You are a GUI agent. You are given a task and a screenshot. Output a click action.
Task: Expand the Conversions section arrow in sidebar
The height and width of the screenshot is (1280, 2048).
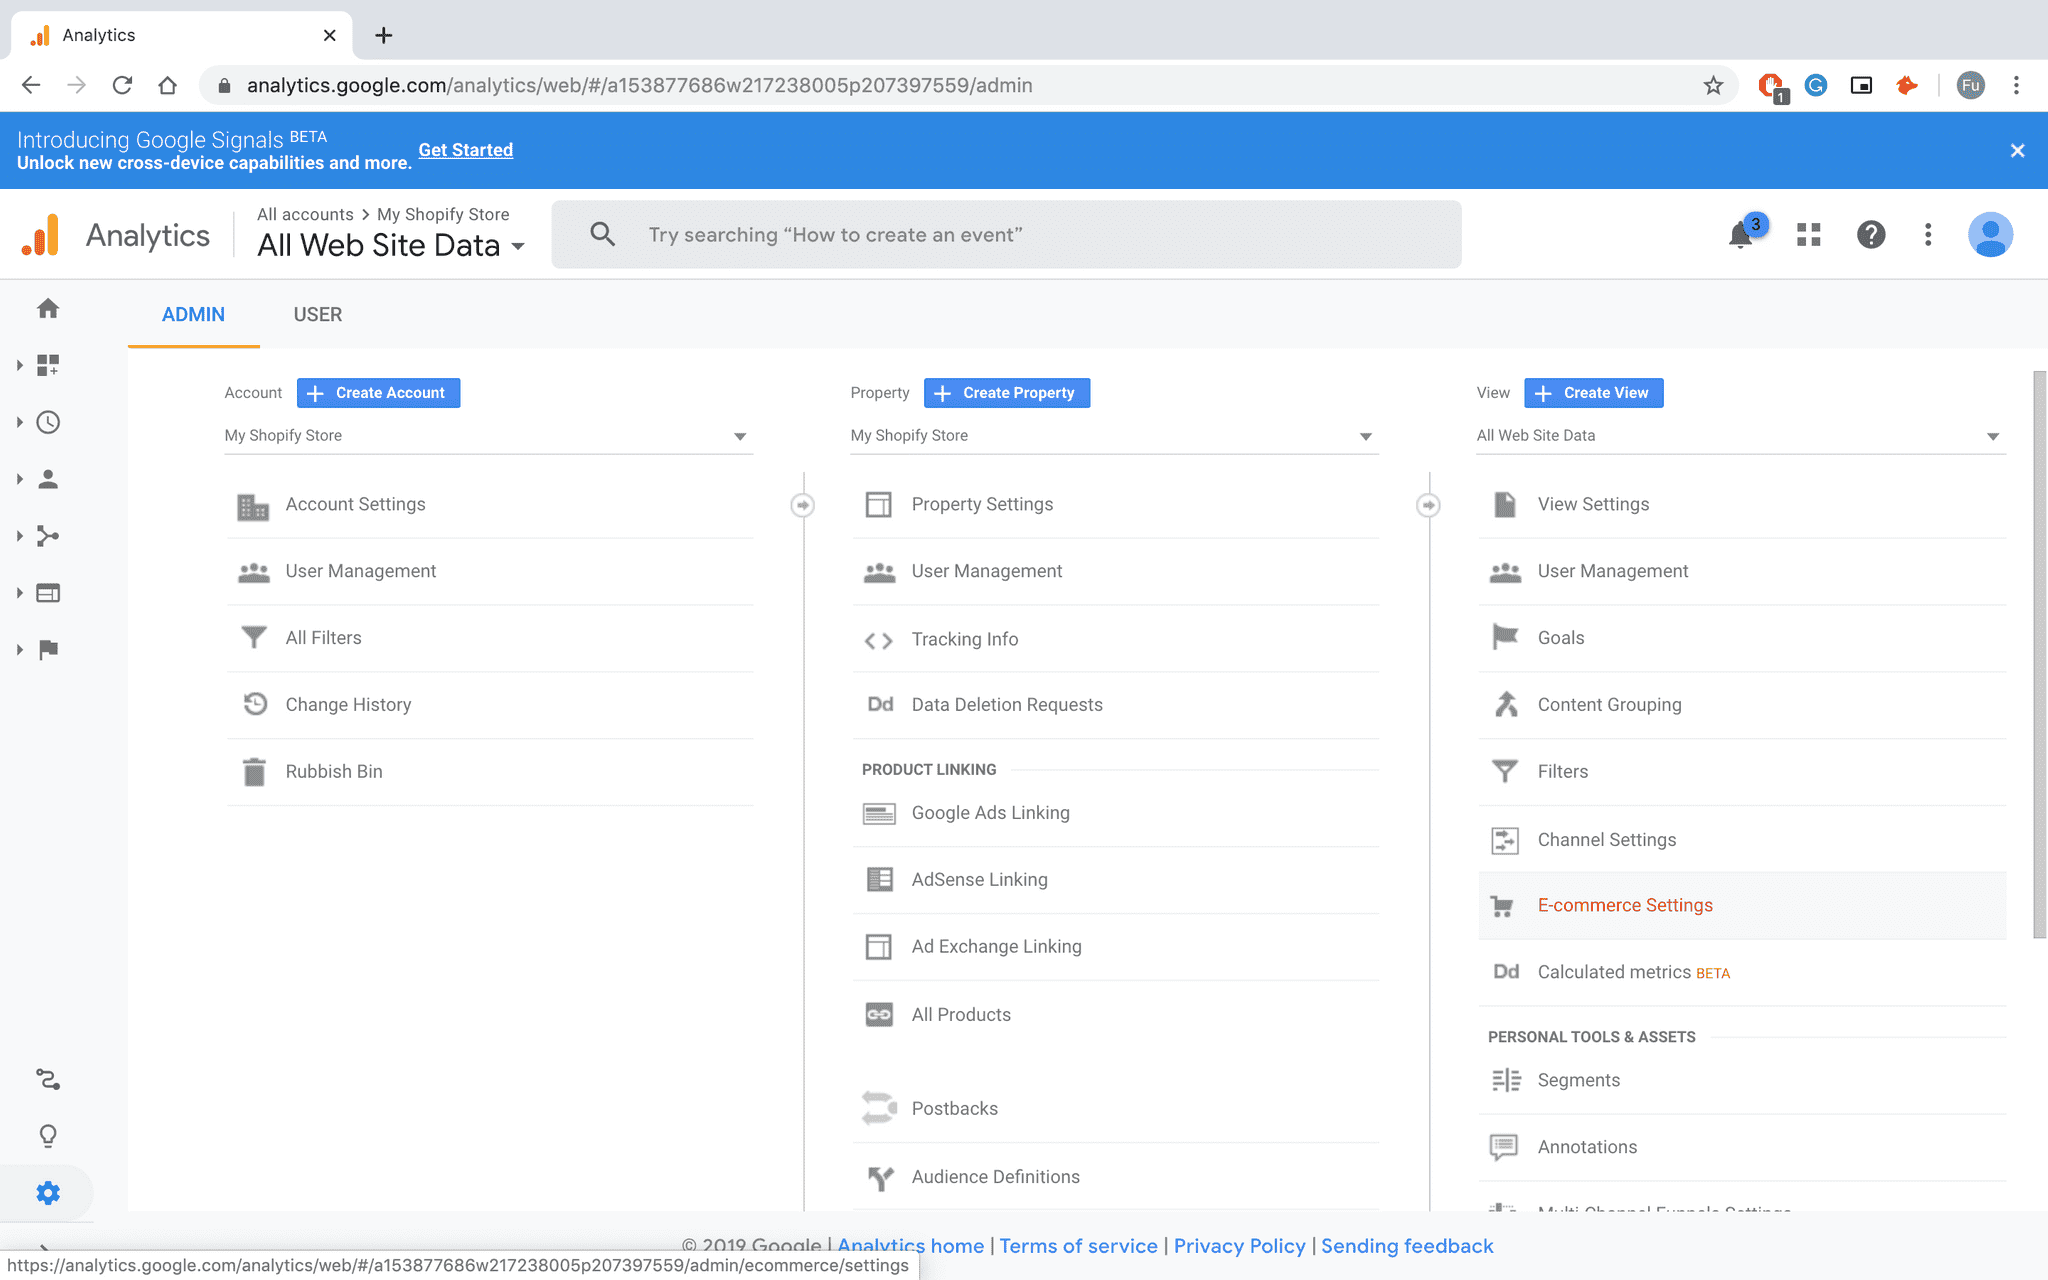click(x=19, y=650)
